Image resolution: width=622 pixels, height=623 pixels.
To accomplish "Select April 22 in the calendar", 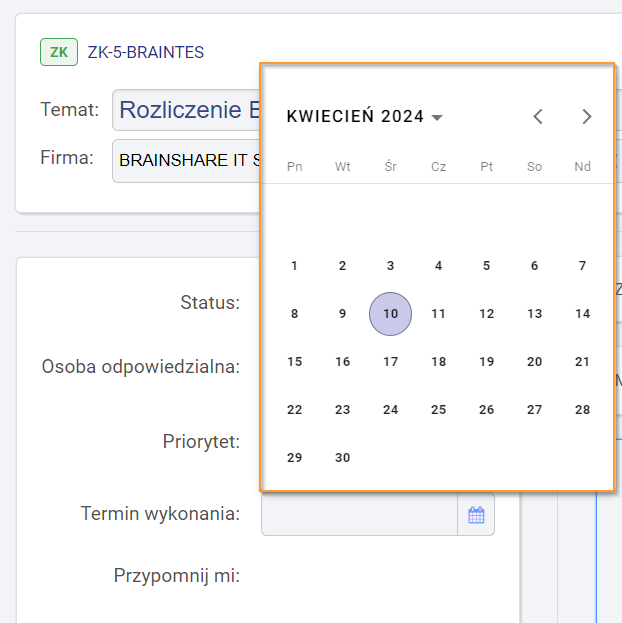I will 295,410.
